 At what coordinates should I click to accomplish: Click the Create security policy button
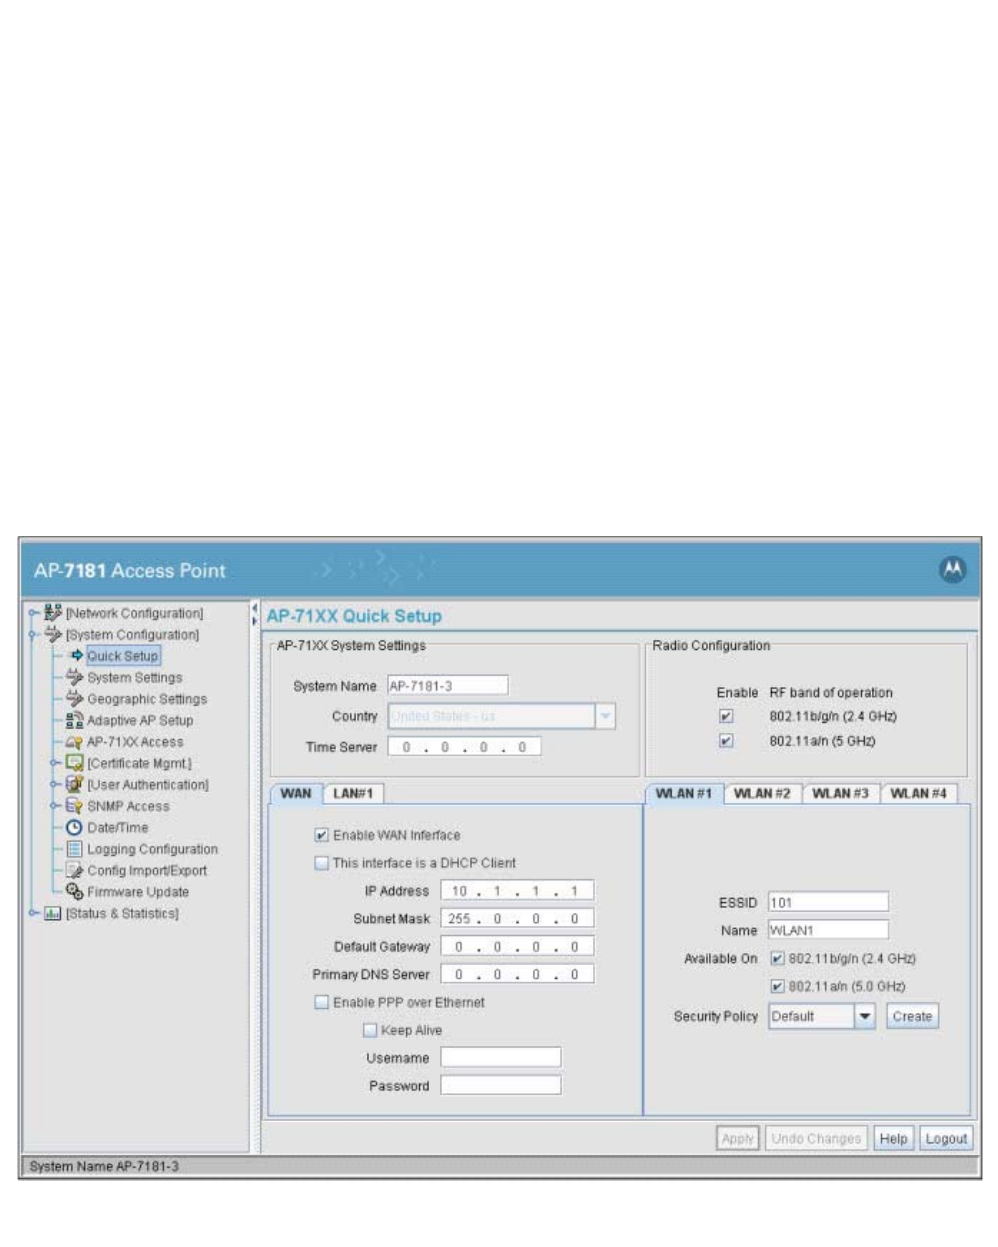(912, 1016)
